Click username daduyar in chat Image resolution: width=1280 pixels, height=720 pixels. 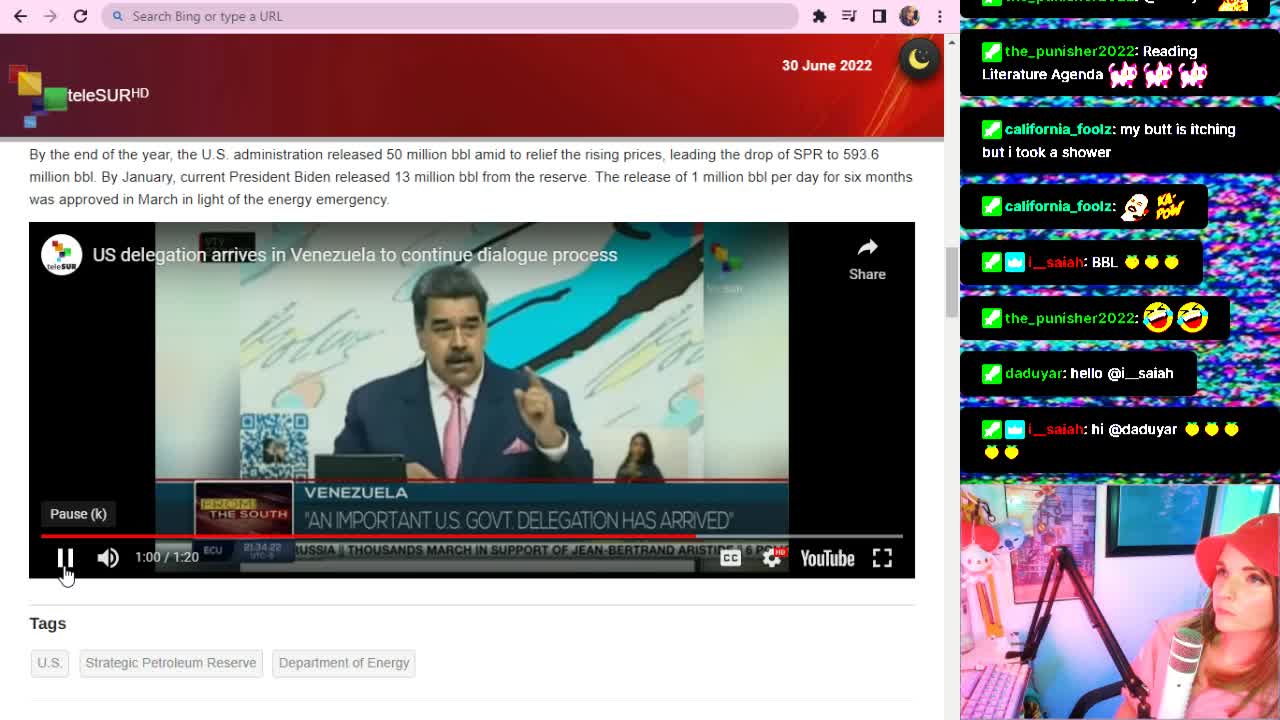[1034, 373]
